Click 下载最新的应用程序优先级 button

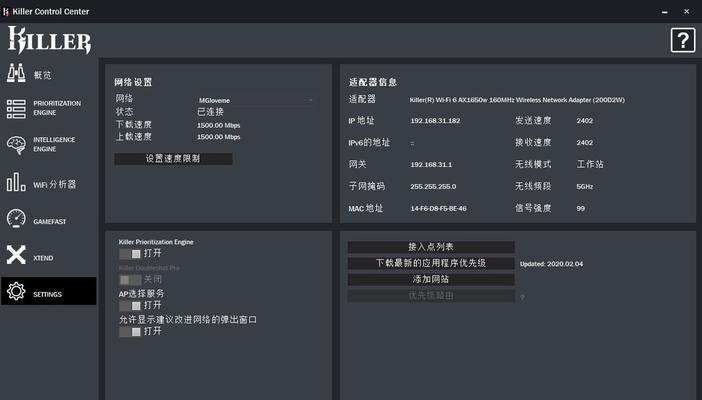(431, 263)
